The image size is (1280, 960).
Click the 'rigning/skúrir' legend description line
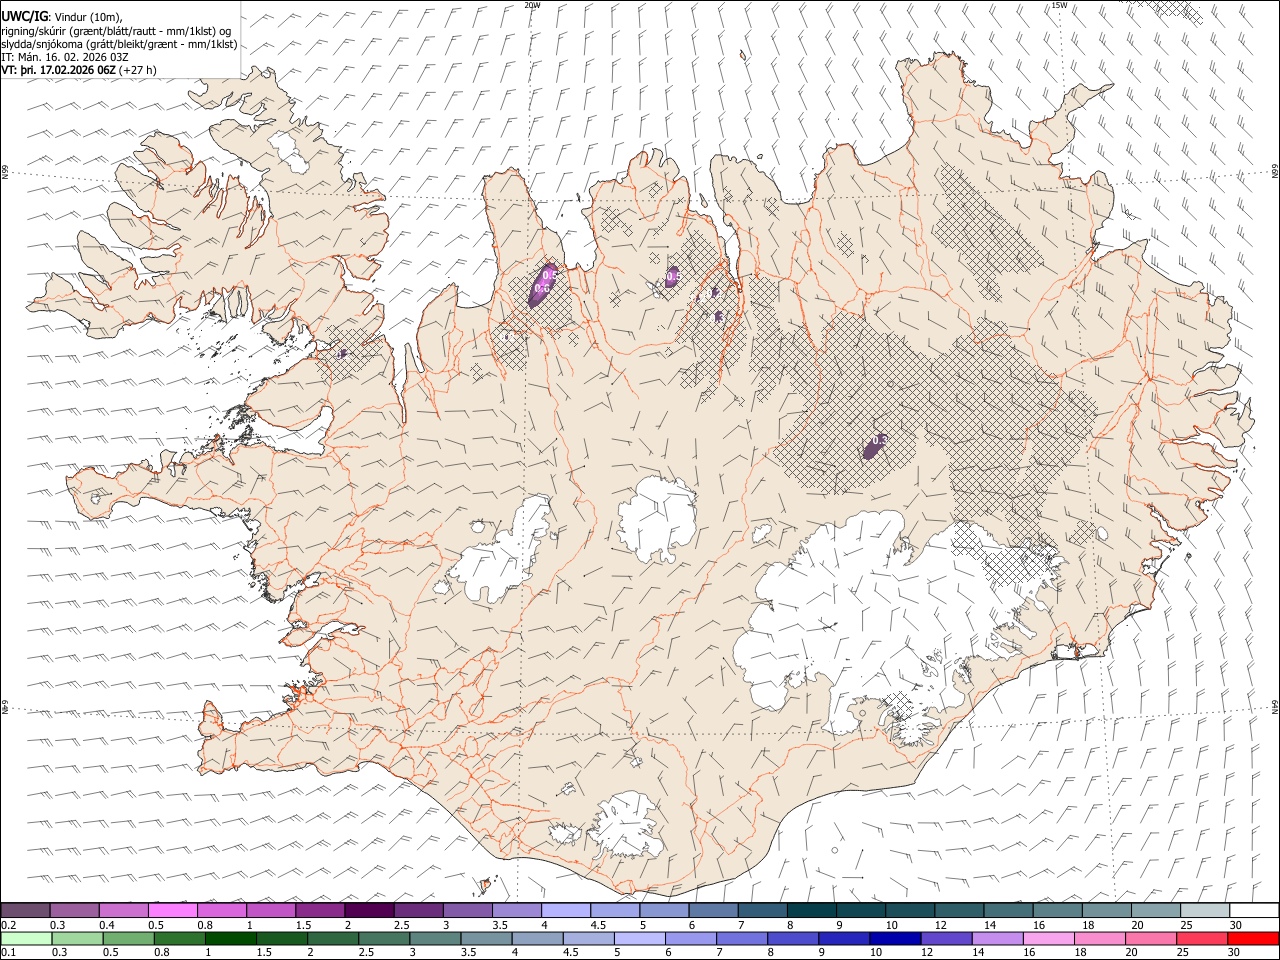point(115,30)
